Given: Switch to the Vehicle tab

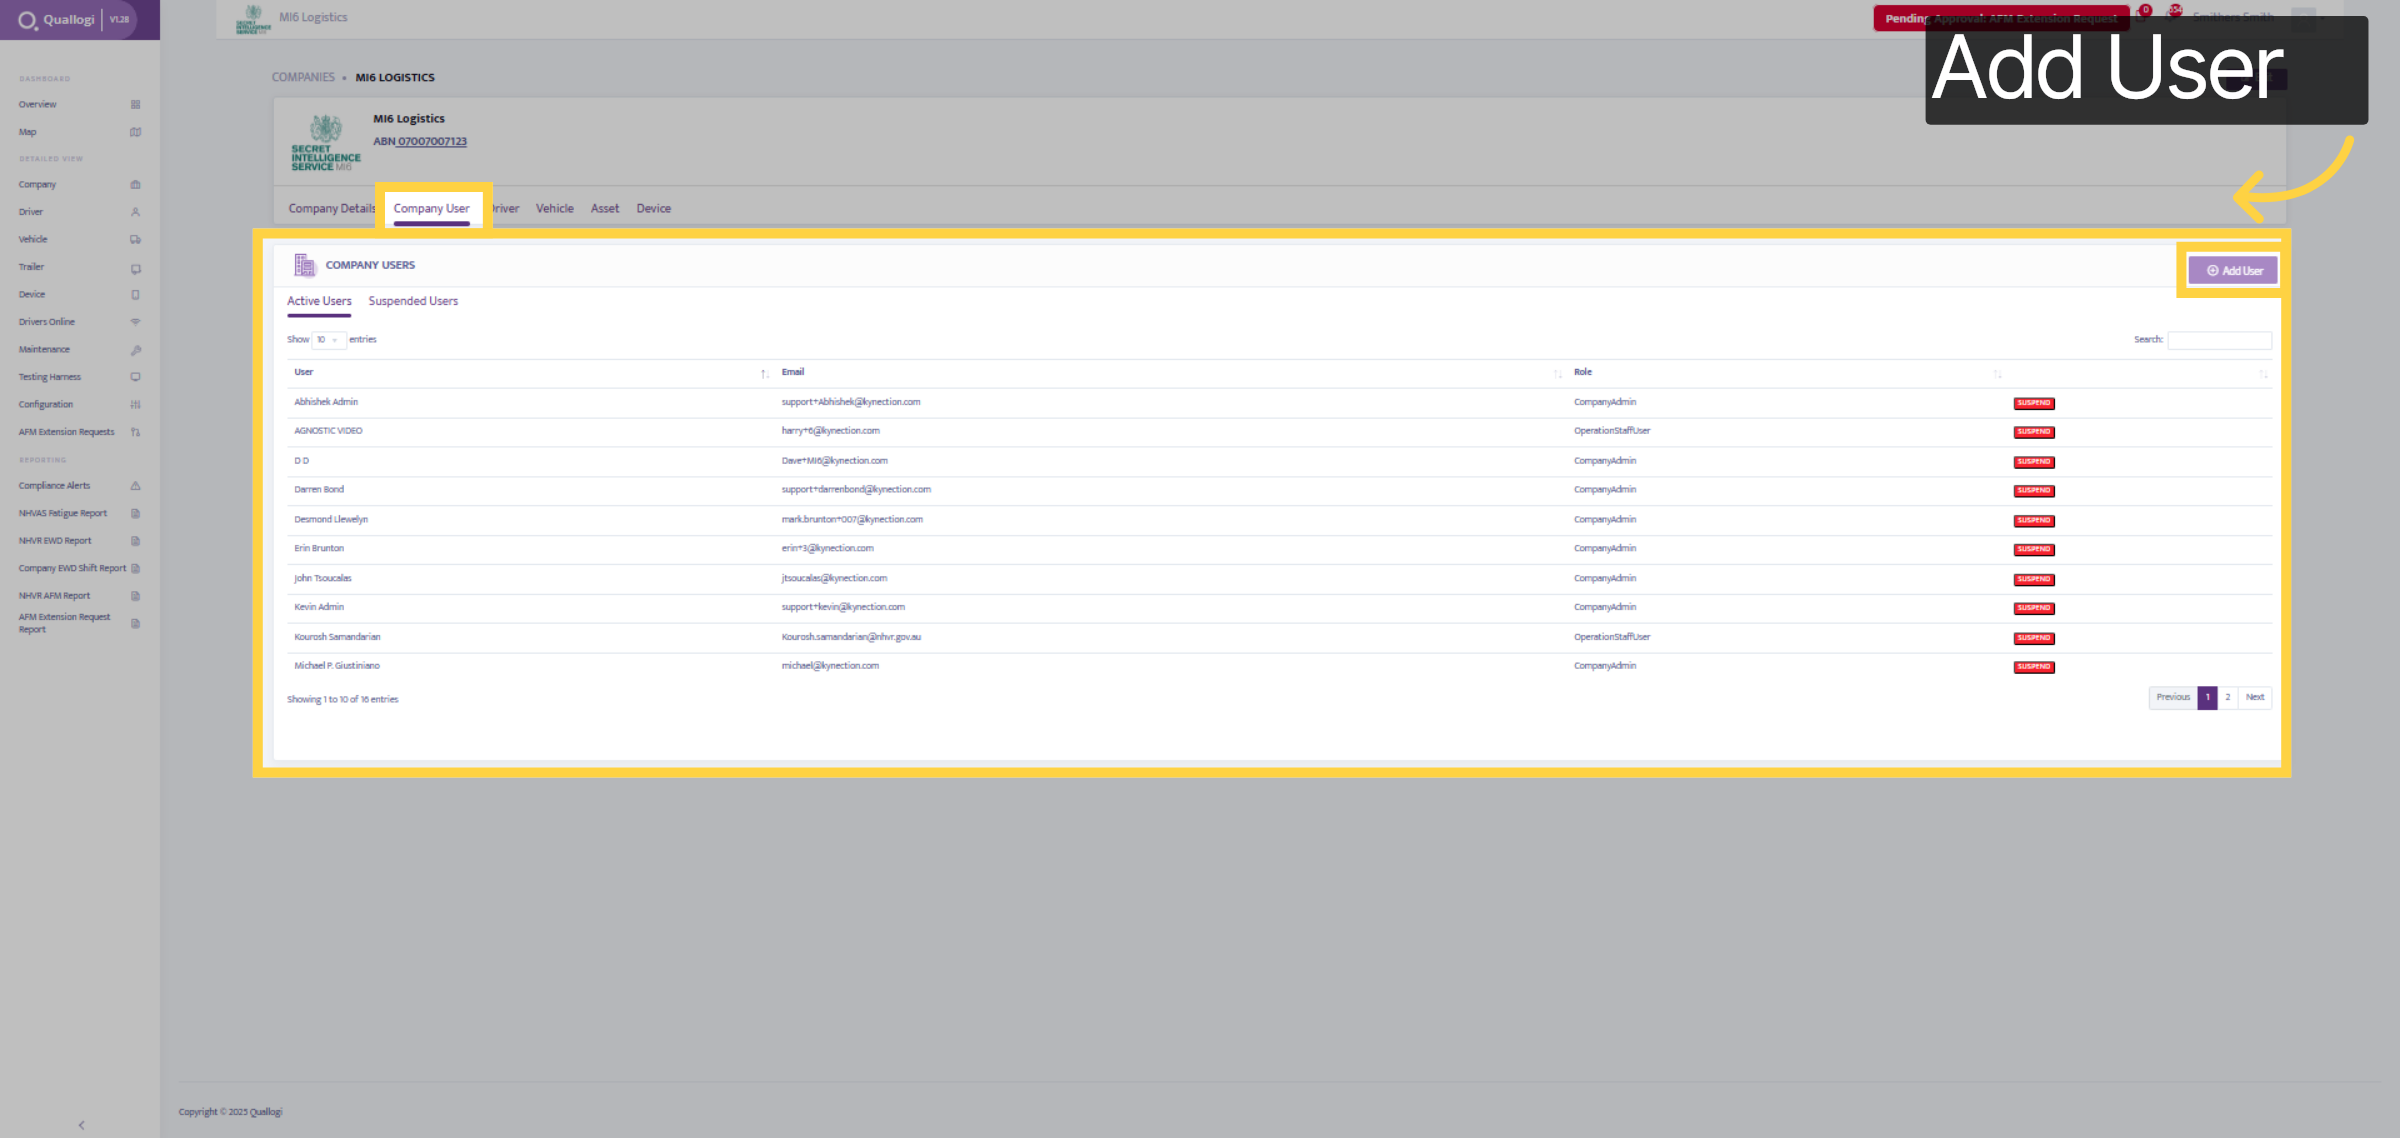Looking at the screenshot, I should (x=554, y=209).
